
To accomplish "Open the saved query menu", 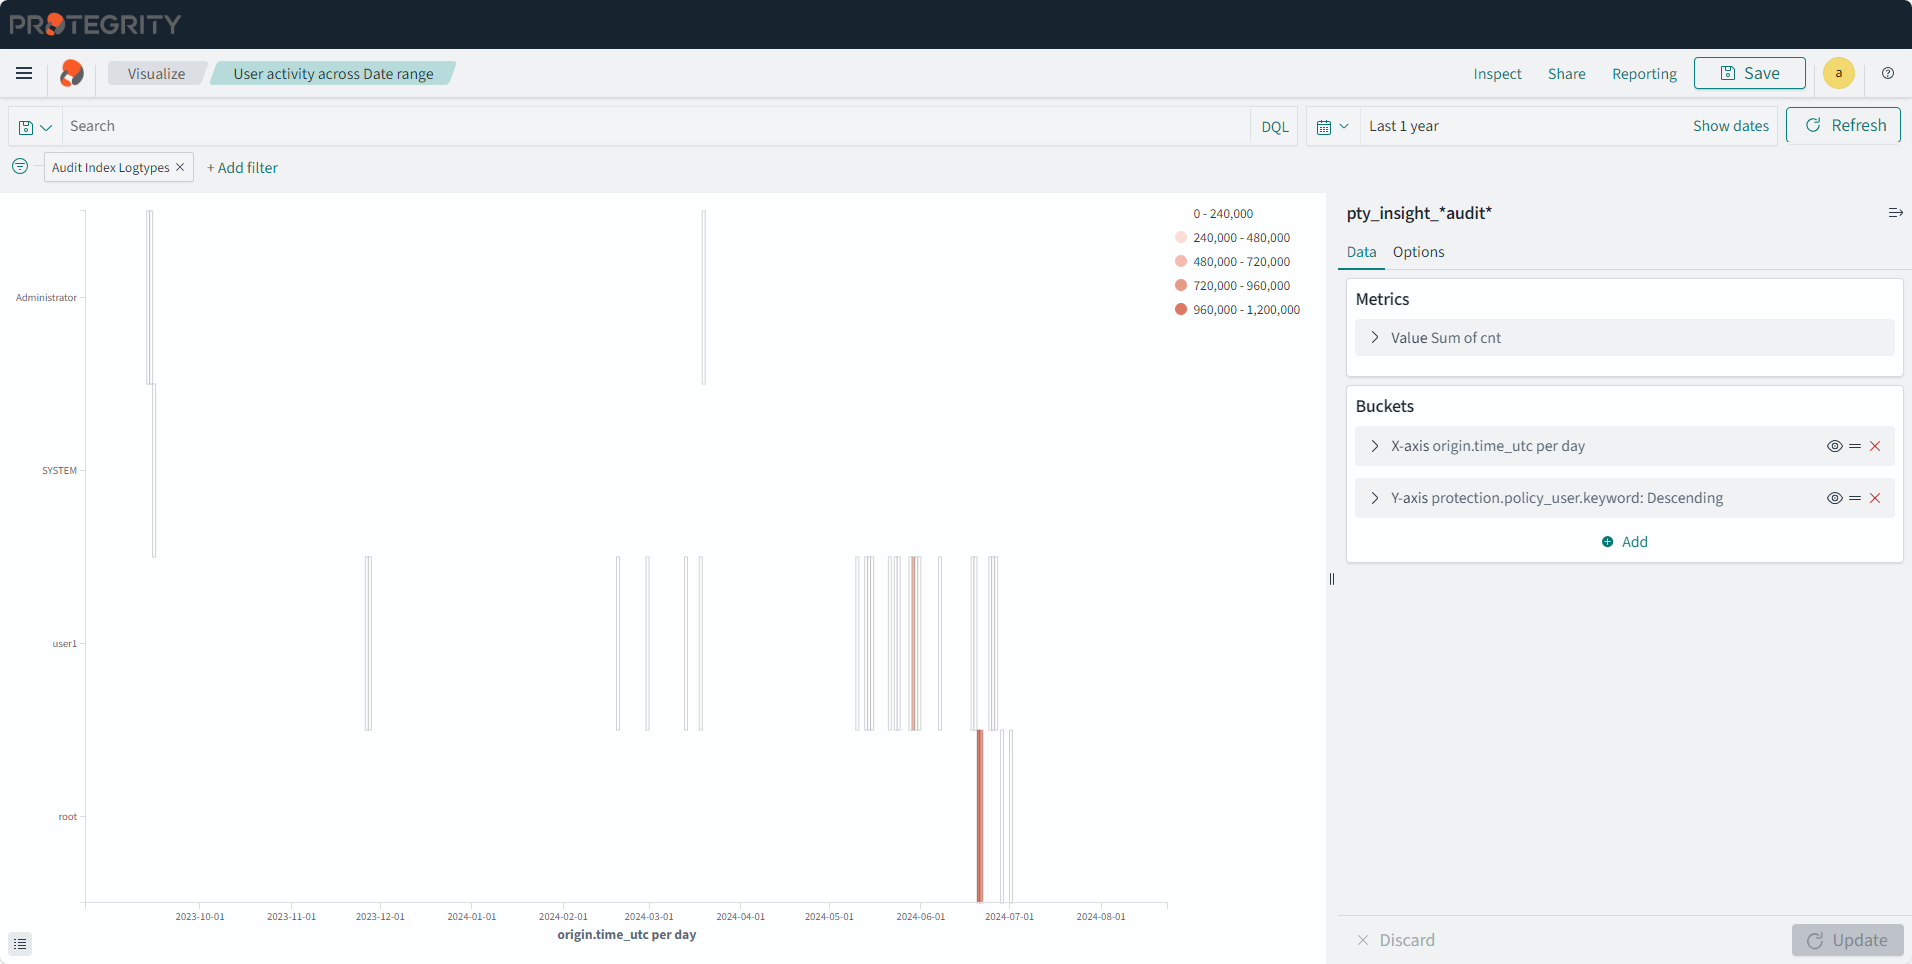I will coord(35,127).
